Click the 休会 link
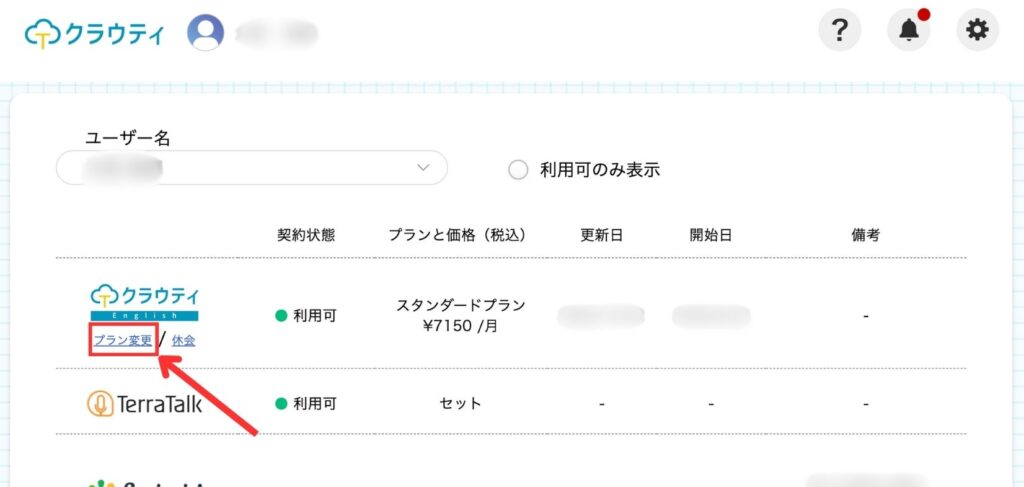This screenshot has height=487, width=1024. [x=183, y=340]
